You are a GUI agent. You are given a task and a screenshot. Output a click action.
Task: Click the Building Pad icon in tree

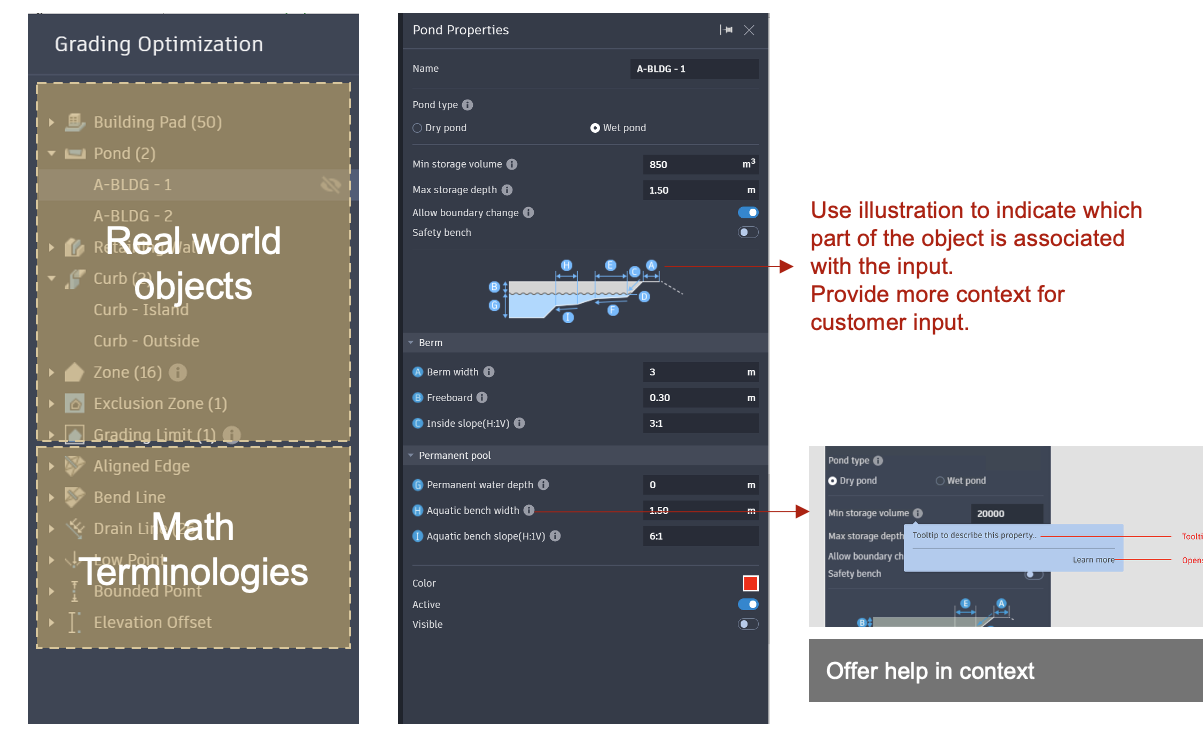(x=75, y=122)
